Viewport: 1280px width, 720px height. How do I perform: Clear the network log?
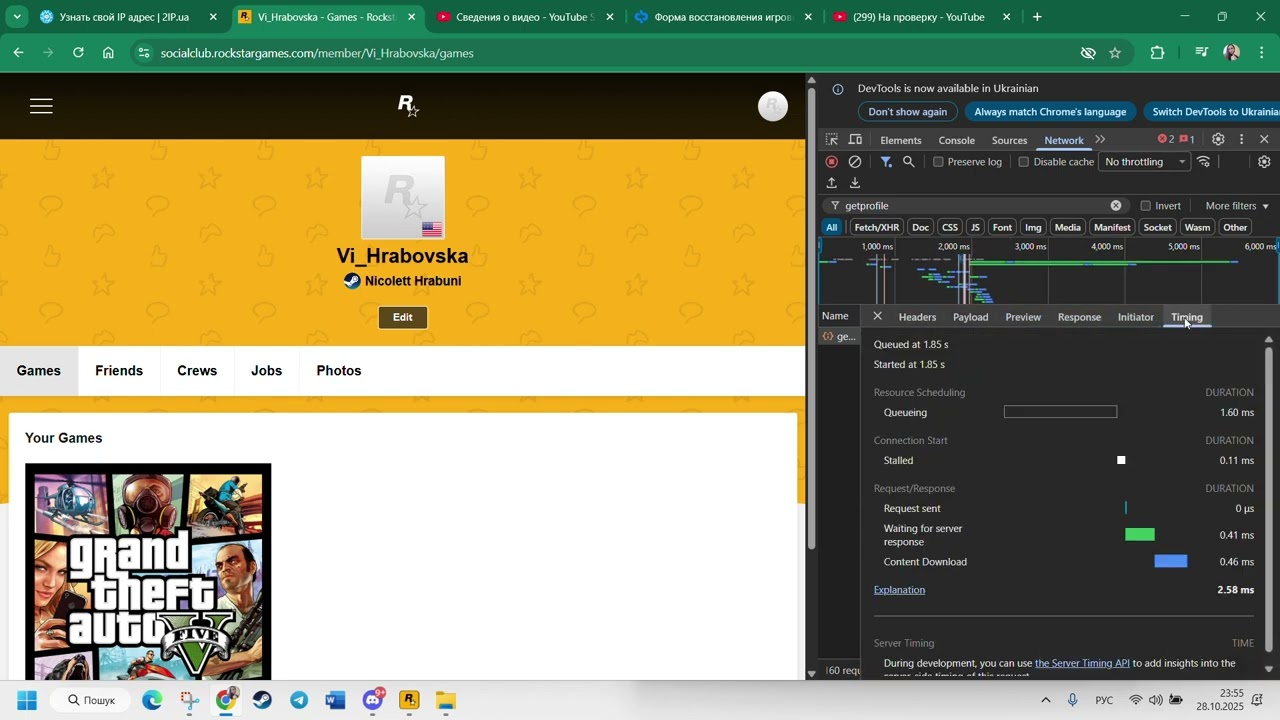[855, 162]
